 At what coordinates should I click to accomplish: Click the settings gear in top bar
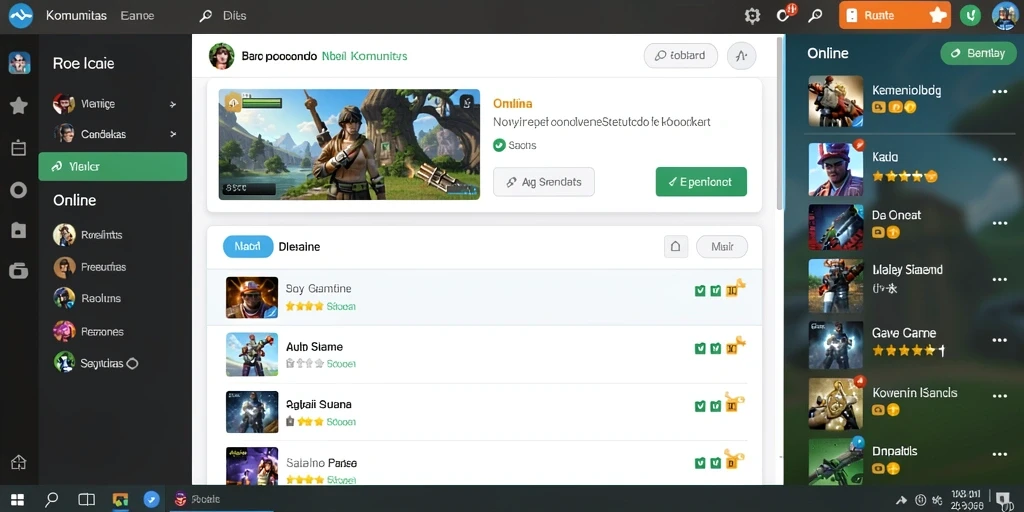click(752, 16)
